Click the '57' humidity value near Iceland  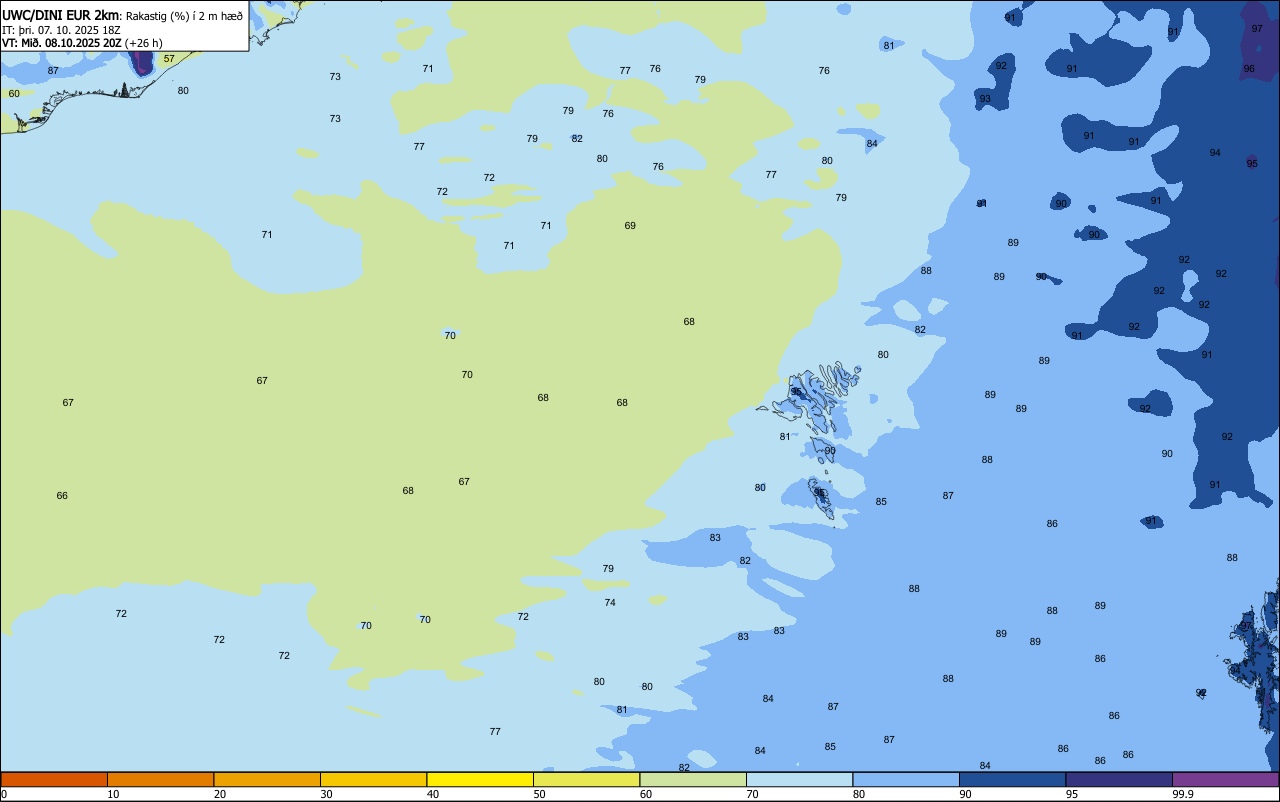click(169, 59)
